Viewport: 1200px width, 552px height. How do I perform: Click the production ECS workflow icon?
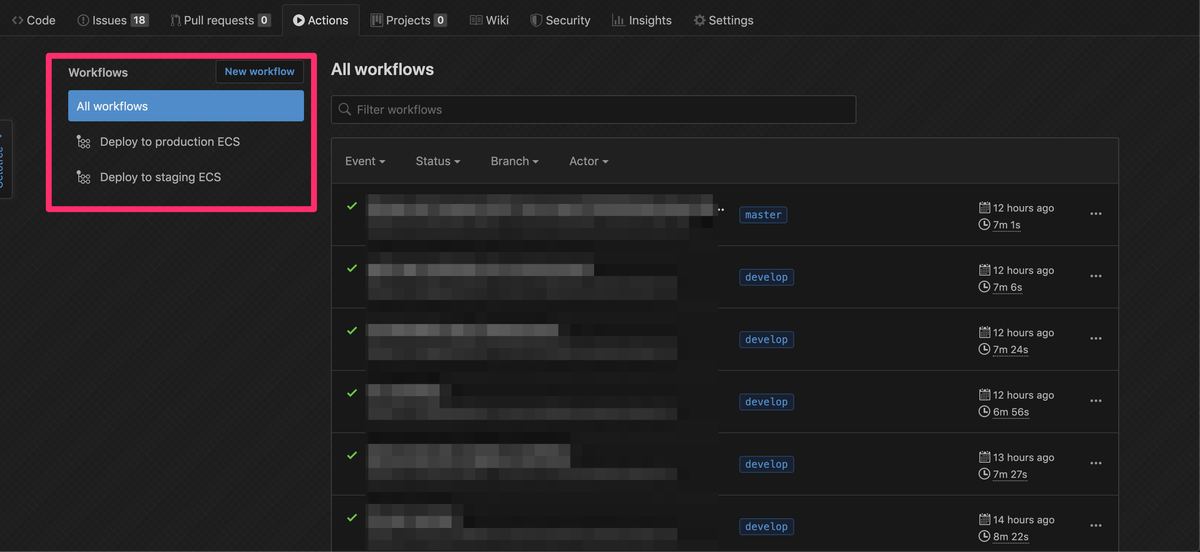click(x=84, y=142)
